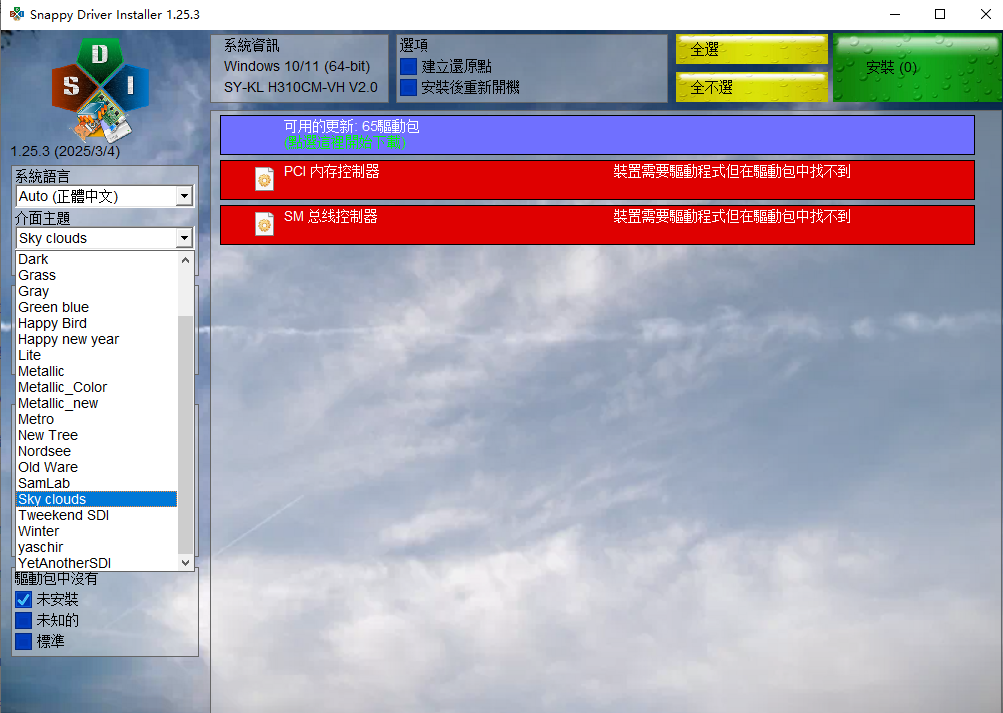Pick the Green blue theme
Screen dimensions: 1003x713
(97, 307)
